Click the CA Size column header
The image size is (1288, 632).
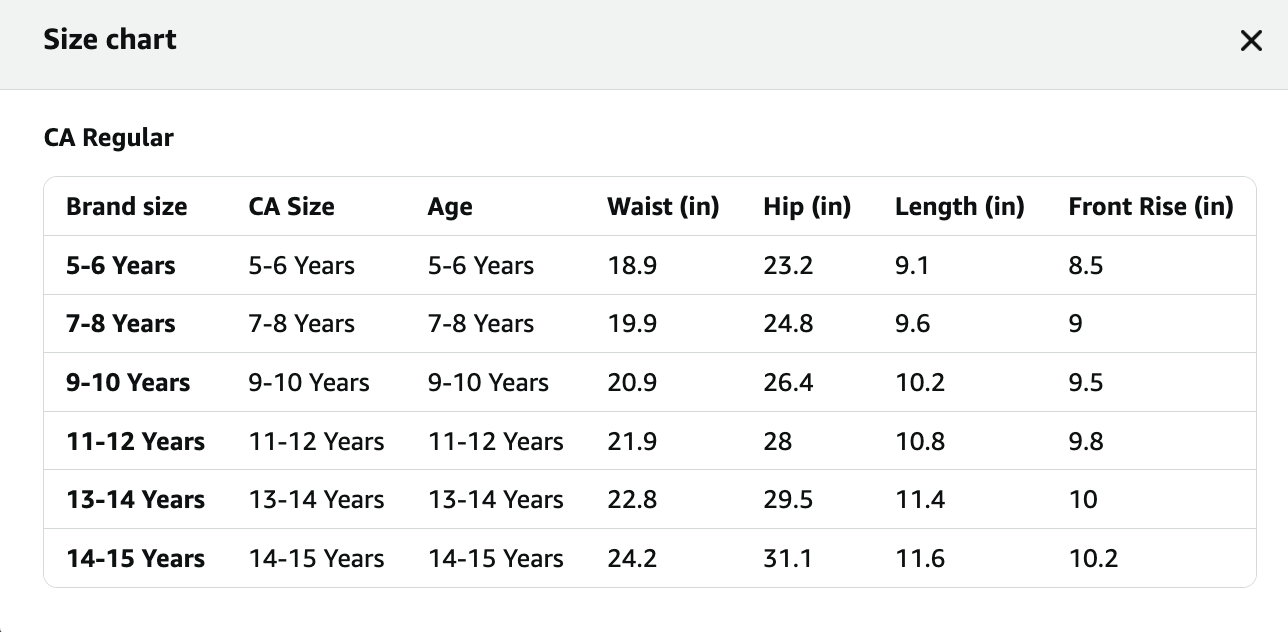[x=292, y=207]
